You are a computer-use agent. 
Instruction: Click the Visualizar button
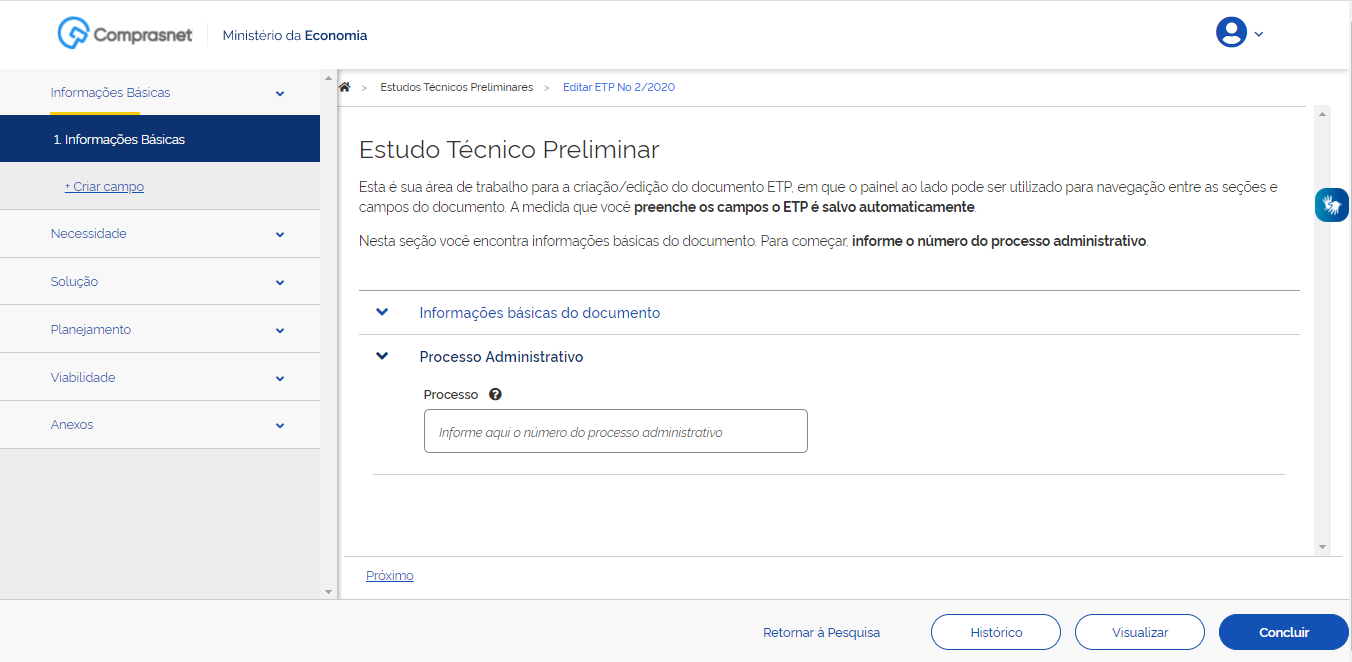click(1139, 632)
